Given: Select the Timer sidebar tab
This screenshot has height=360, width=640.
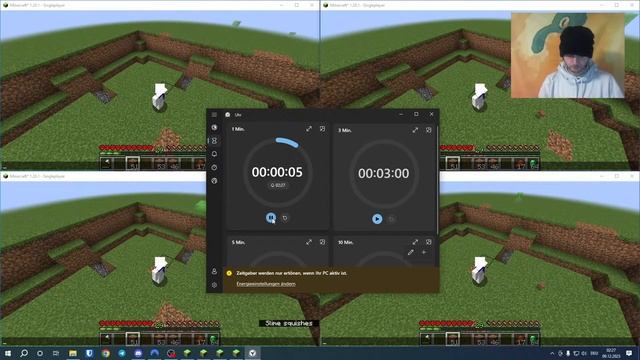Looking at the screenshot, I should pyautogui.click(x=214, y=141).
